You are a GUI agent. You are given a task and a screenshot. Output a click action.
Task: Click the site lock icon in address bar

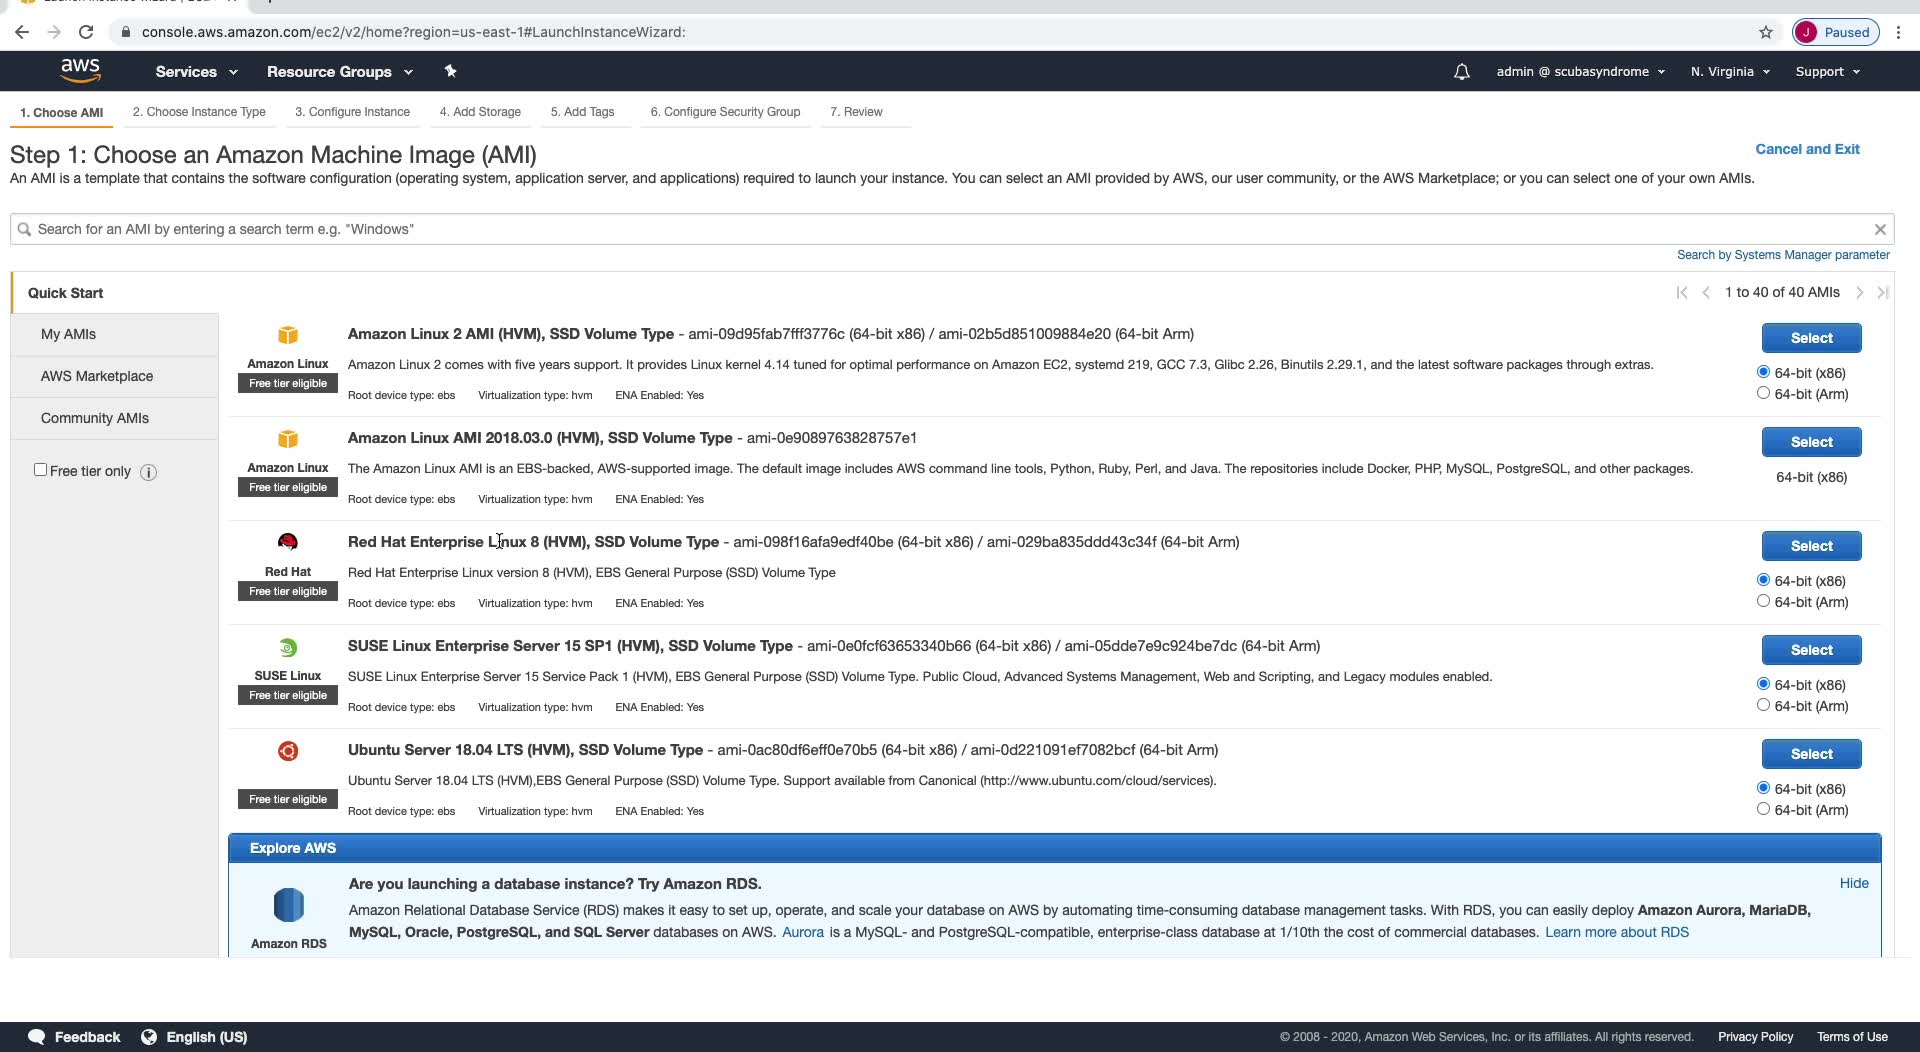(x=125, y=32)
